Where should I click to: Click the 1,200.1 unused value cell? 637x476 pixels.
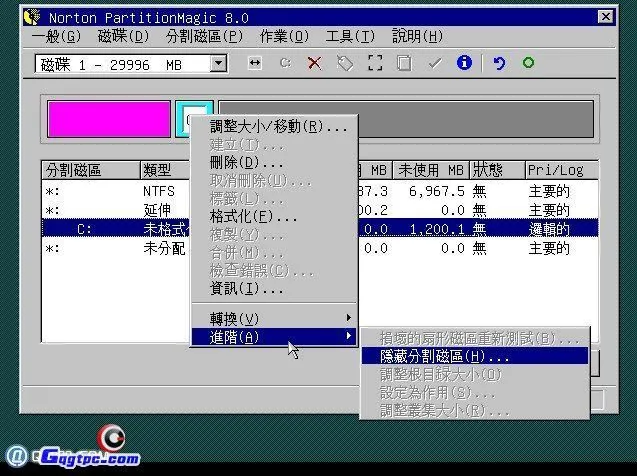[x=437, y=229]
